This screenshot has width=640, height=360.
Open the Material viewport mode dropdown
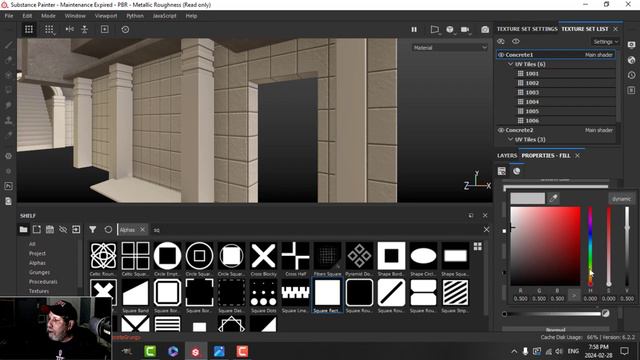click(x=450, y=48)
